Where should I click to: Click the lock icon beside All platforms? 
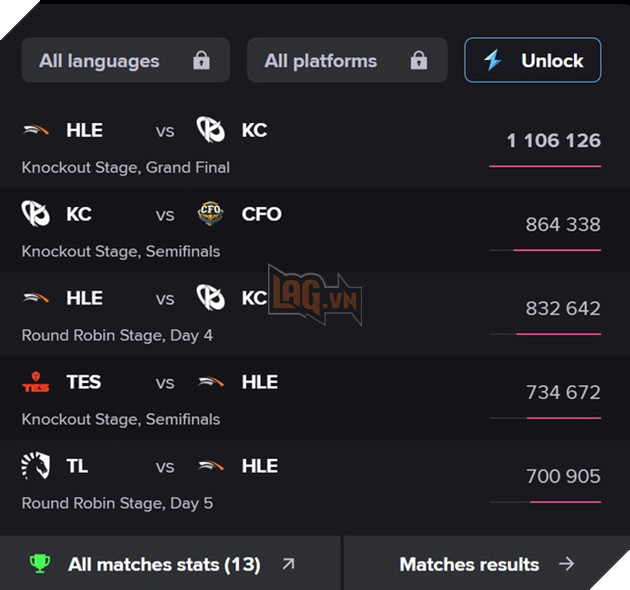(x=419, y=61)
